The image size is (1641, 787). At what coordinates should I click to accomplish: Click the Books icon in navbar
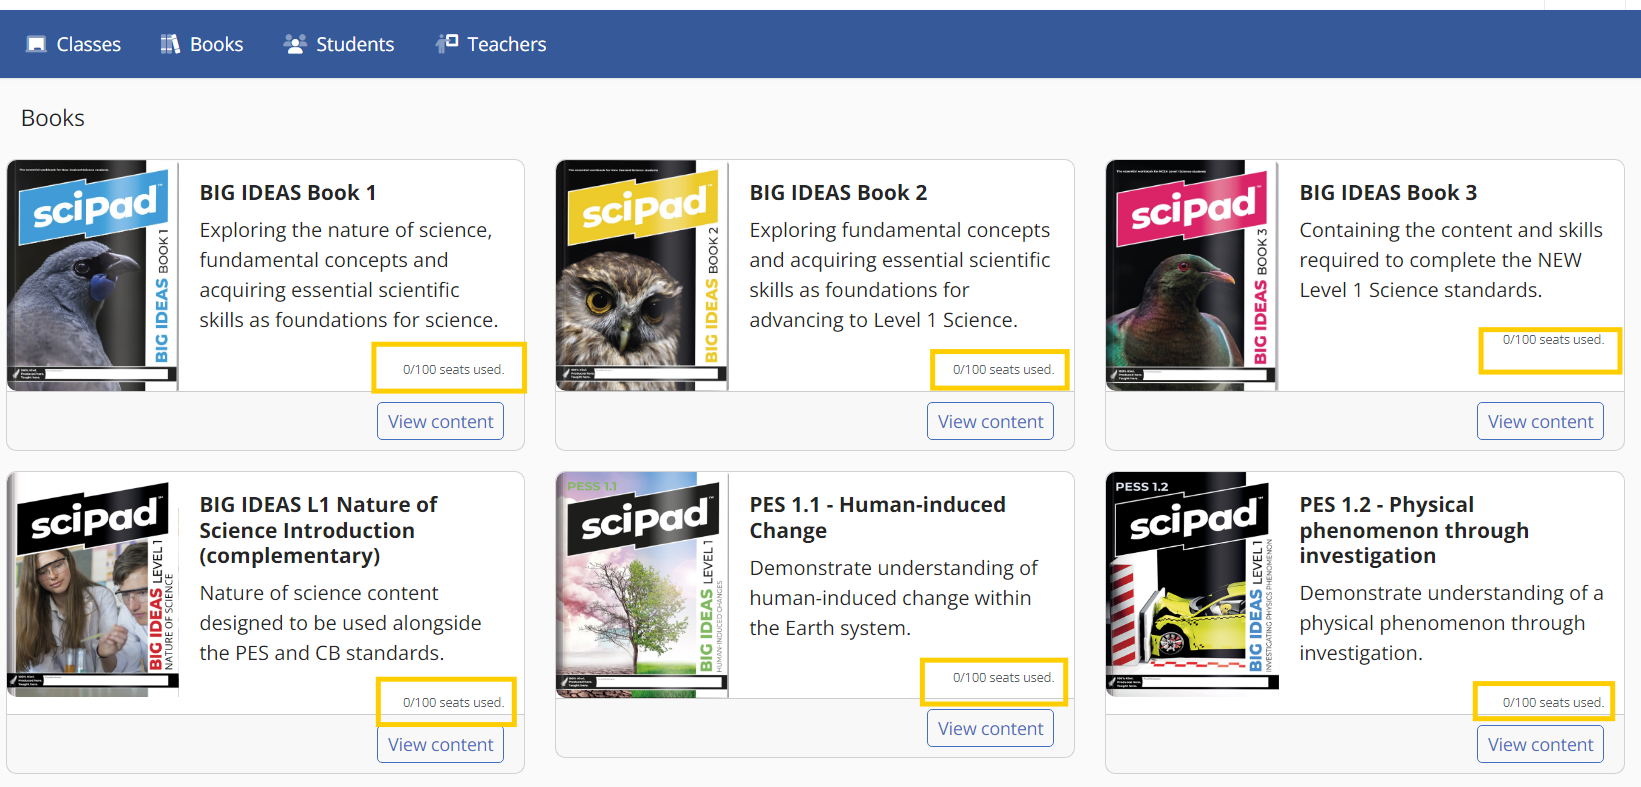coord(170,44)
